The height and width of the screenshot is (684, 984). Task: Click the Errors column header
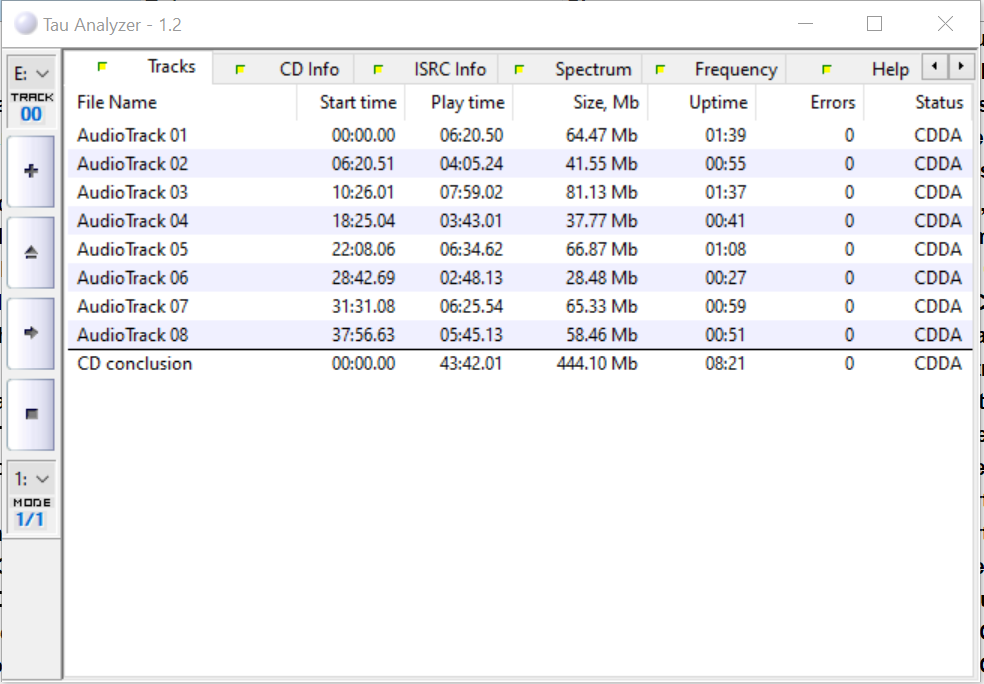tap(832, 102)
